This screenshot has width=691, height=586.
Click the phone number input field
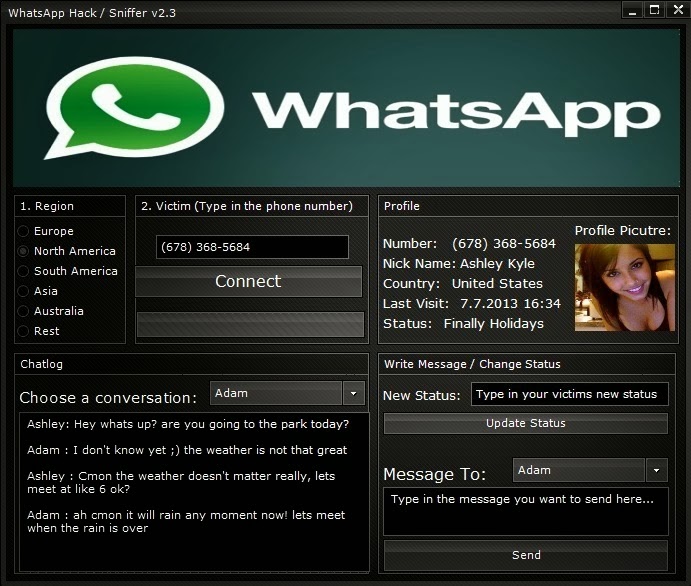coord(252,247)
